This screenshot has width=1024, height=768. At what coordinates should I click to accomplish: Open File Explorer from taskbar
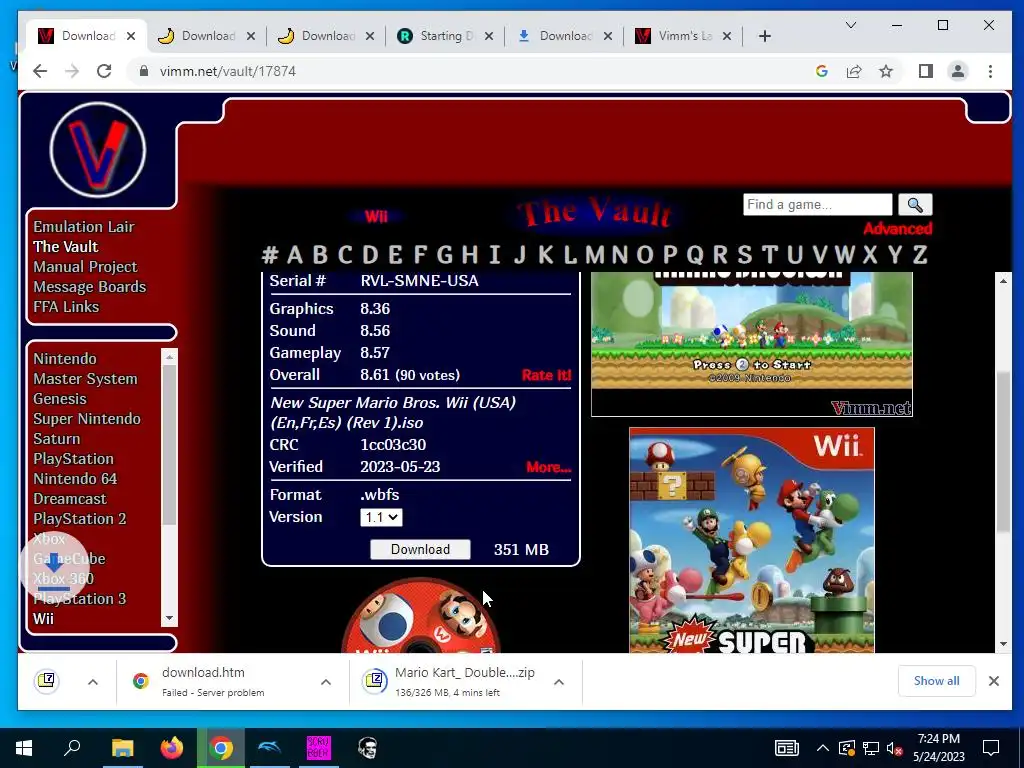click(x=122, y=748)
